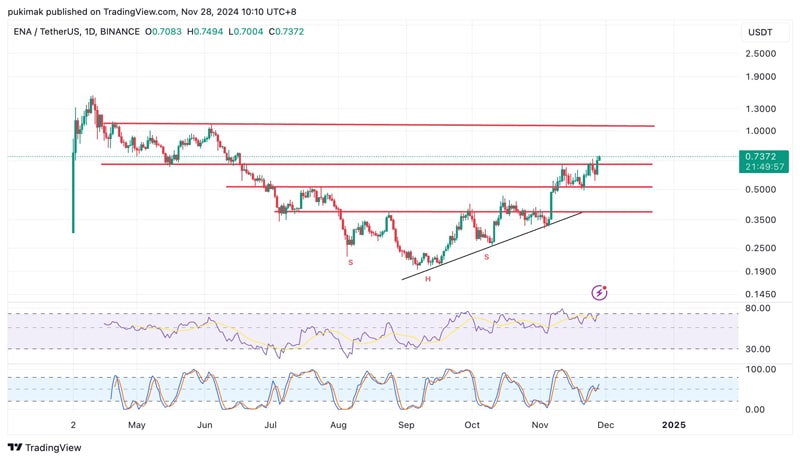Click the Dec label on time axis

[606, 425]
